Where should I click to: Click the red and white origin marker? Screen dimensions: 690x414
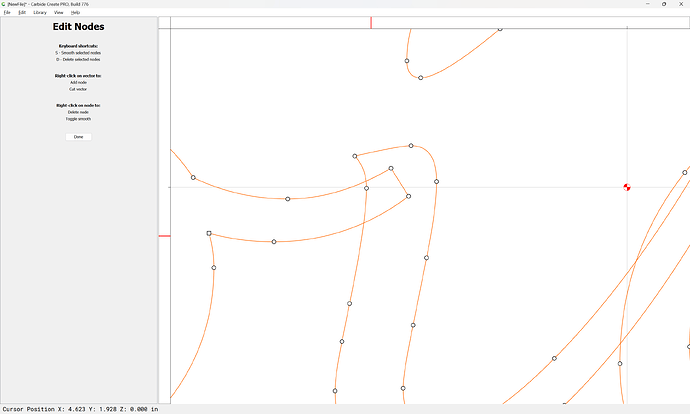(627, 187)
